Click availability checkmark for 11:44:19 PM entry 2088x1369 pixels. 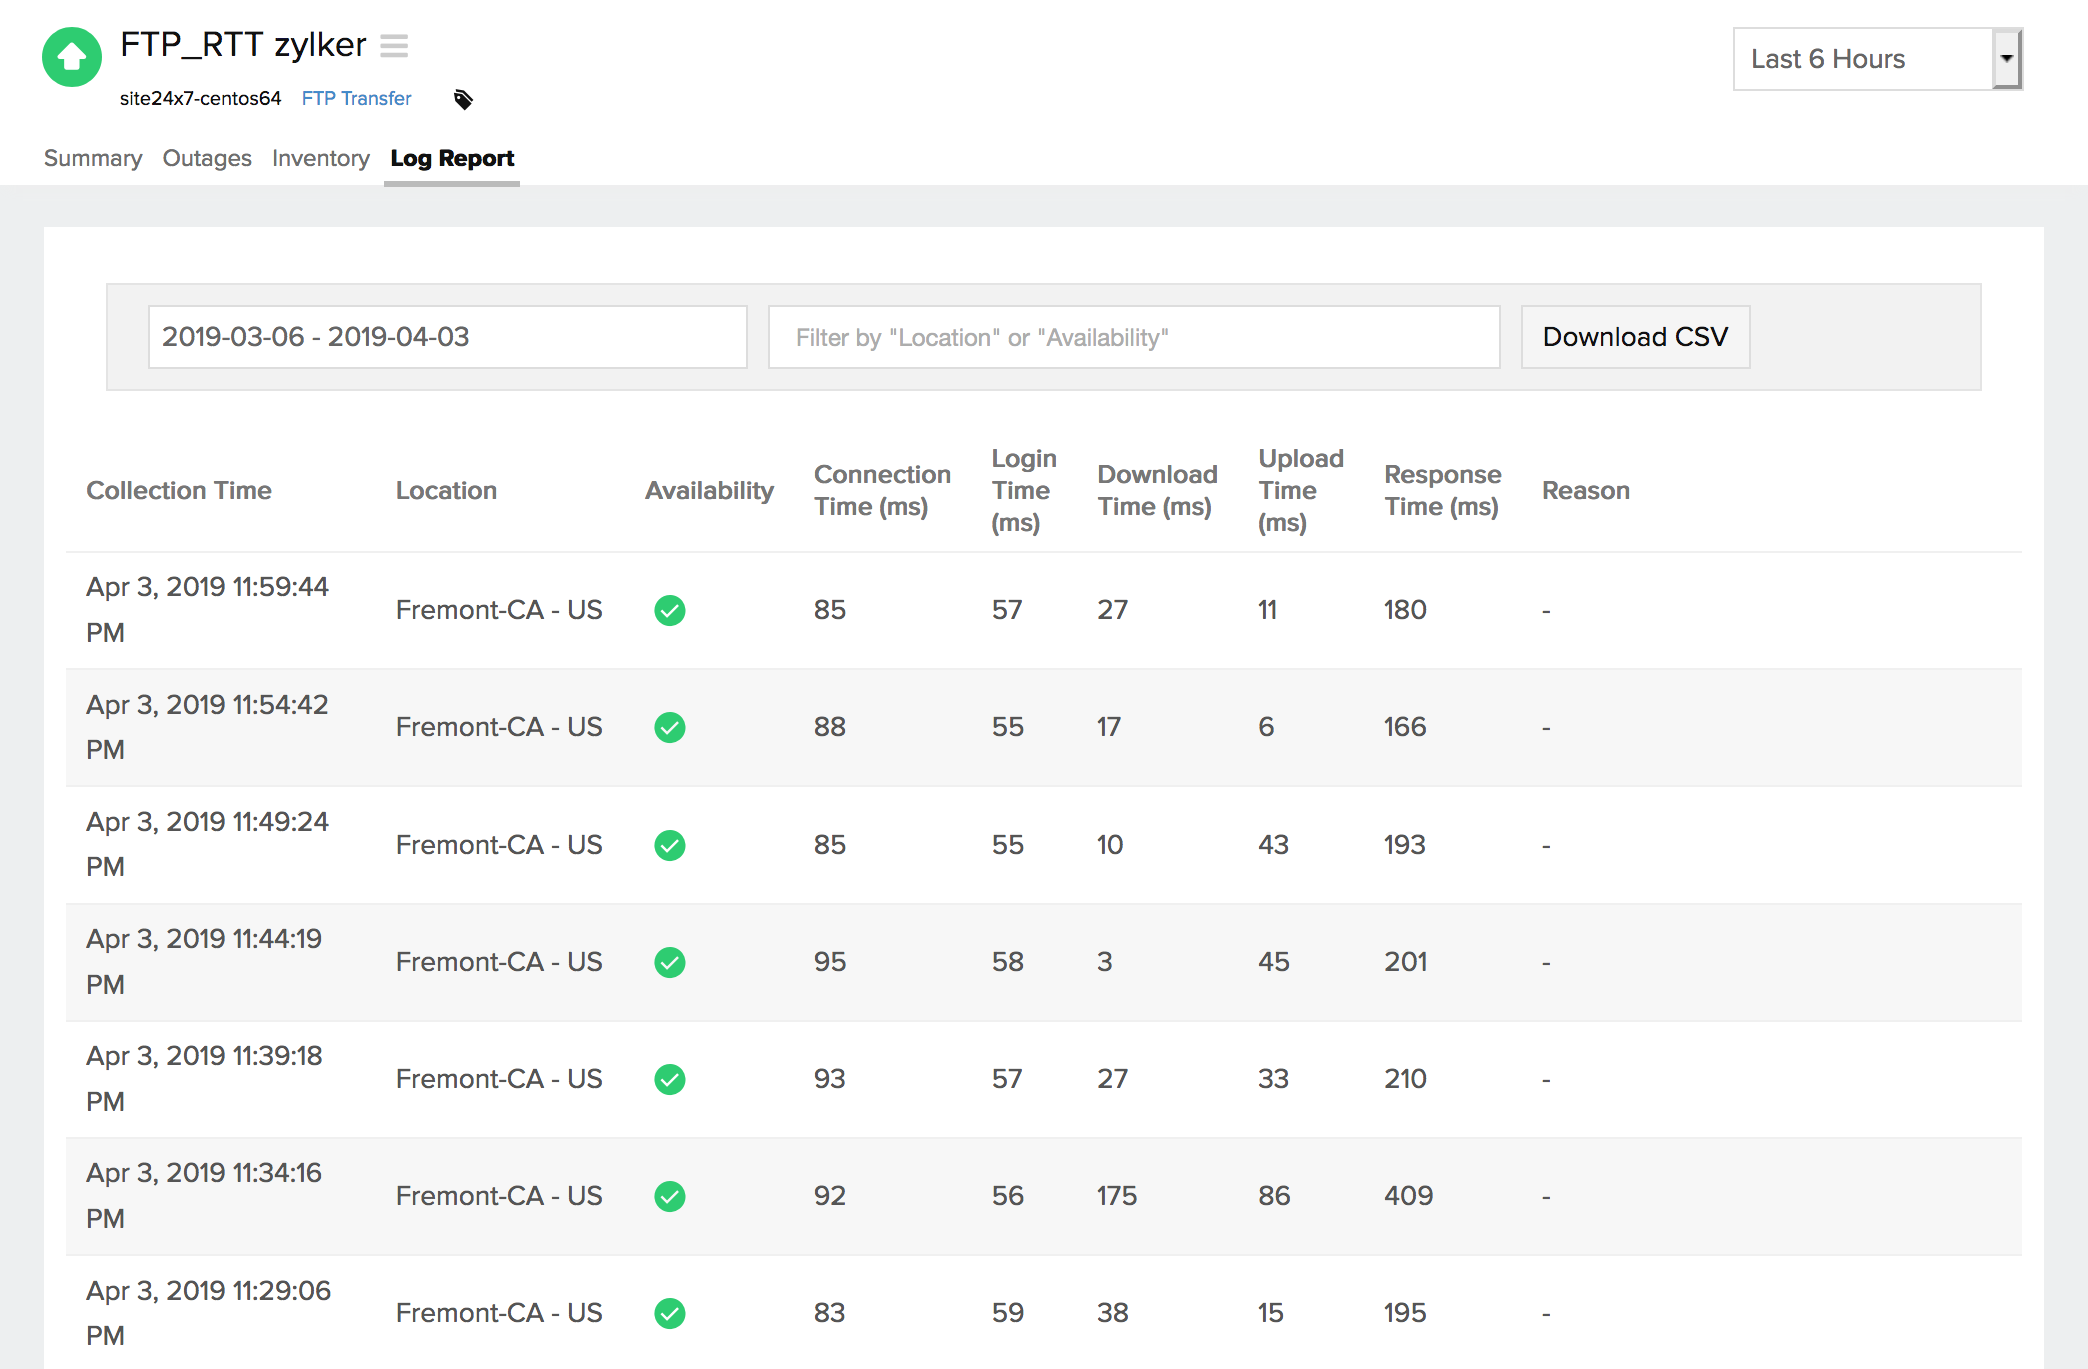click(x=669, y=962)
